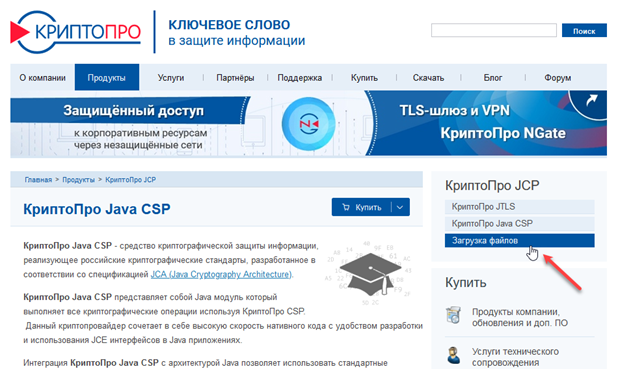
Task: Click the КриптоПро Java CSP page heading
Action: [97, 209]
